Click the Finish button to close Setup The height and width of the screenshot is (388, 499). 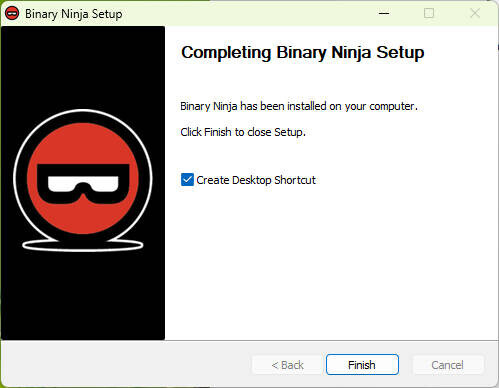(x=362, y=365)
